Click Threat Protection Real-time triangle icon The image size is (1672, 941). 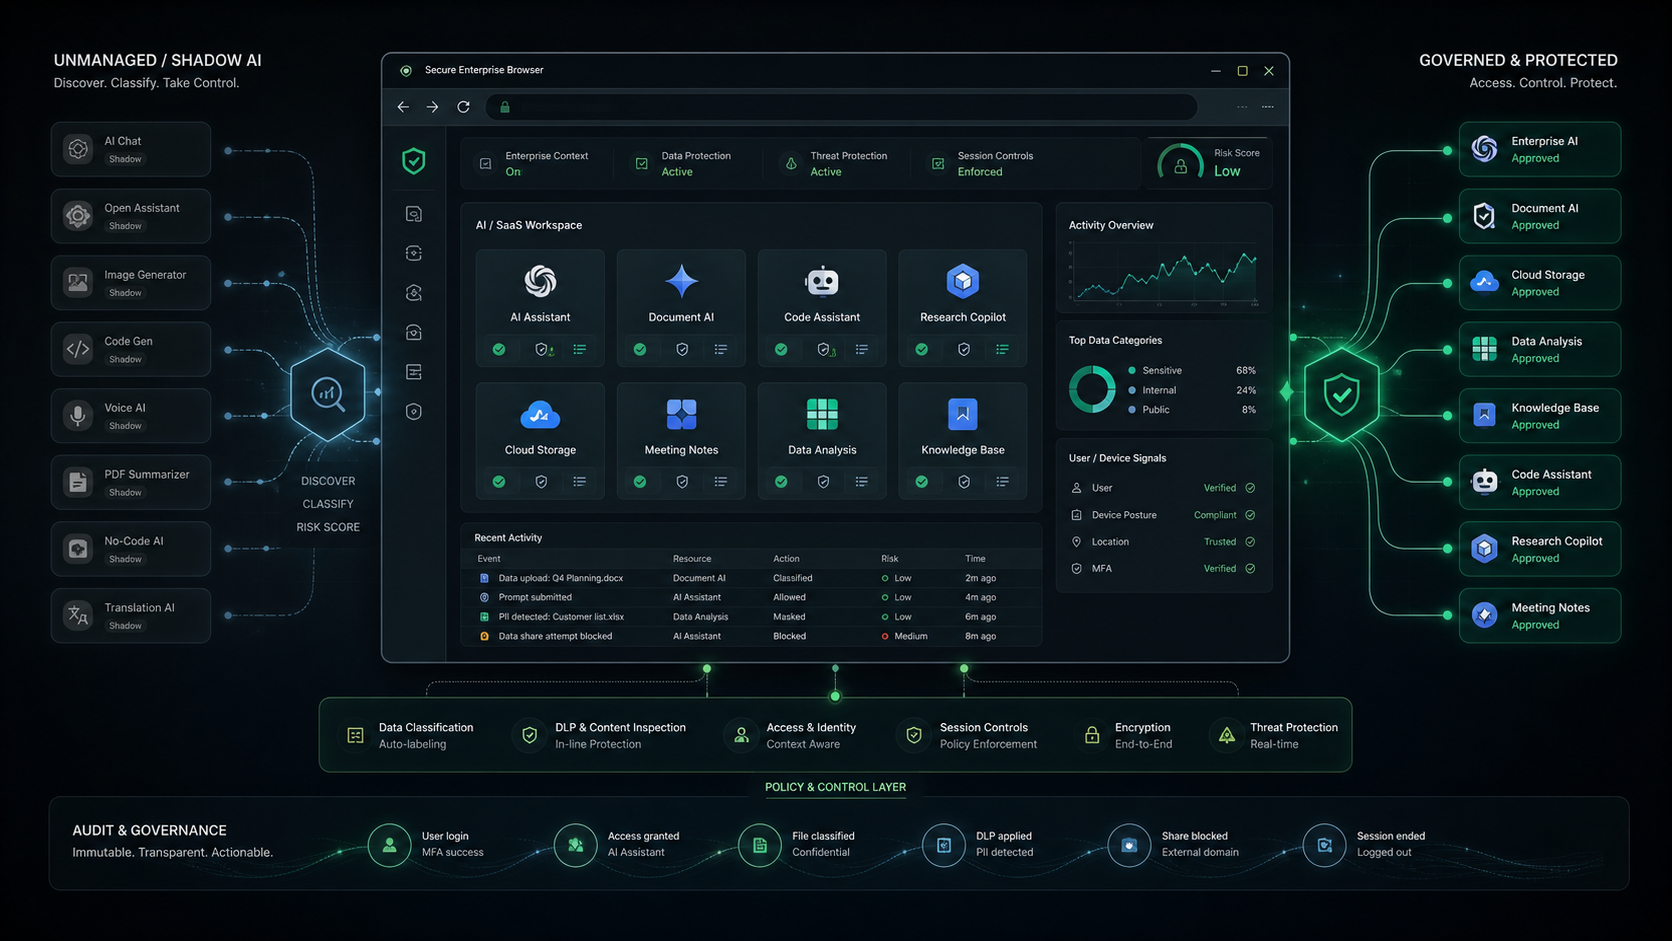[x=1226, y=735]
